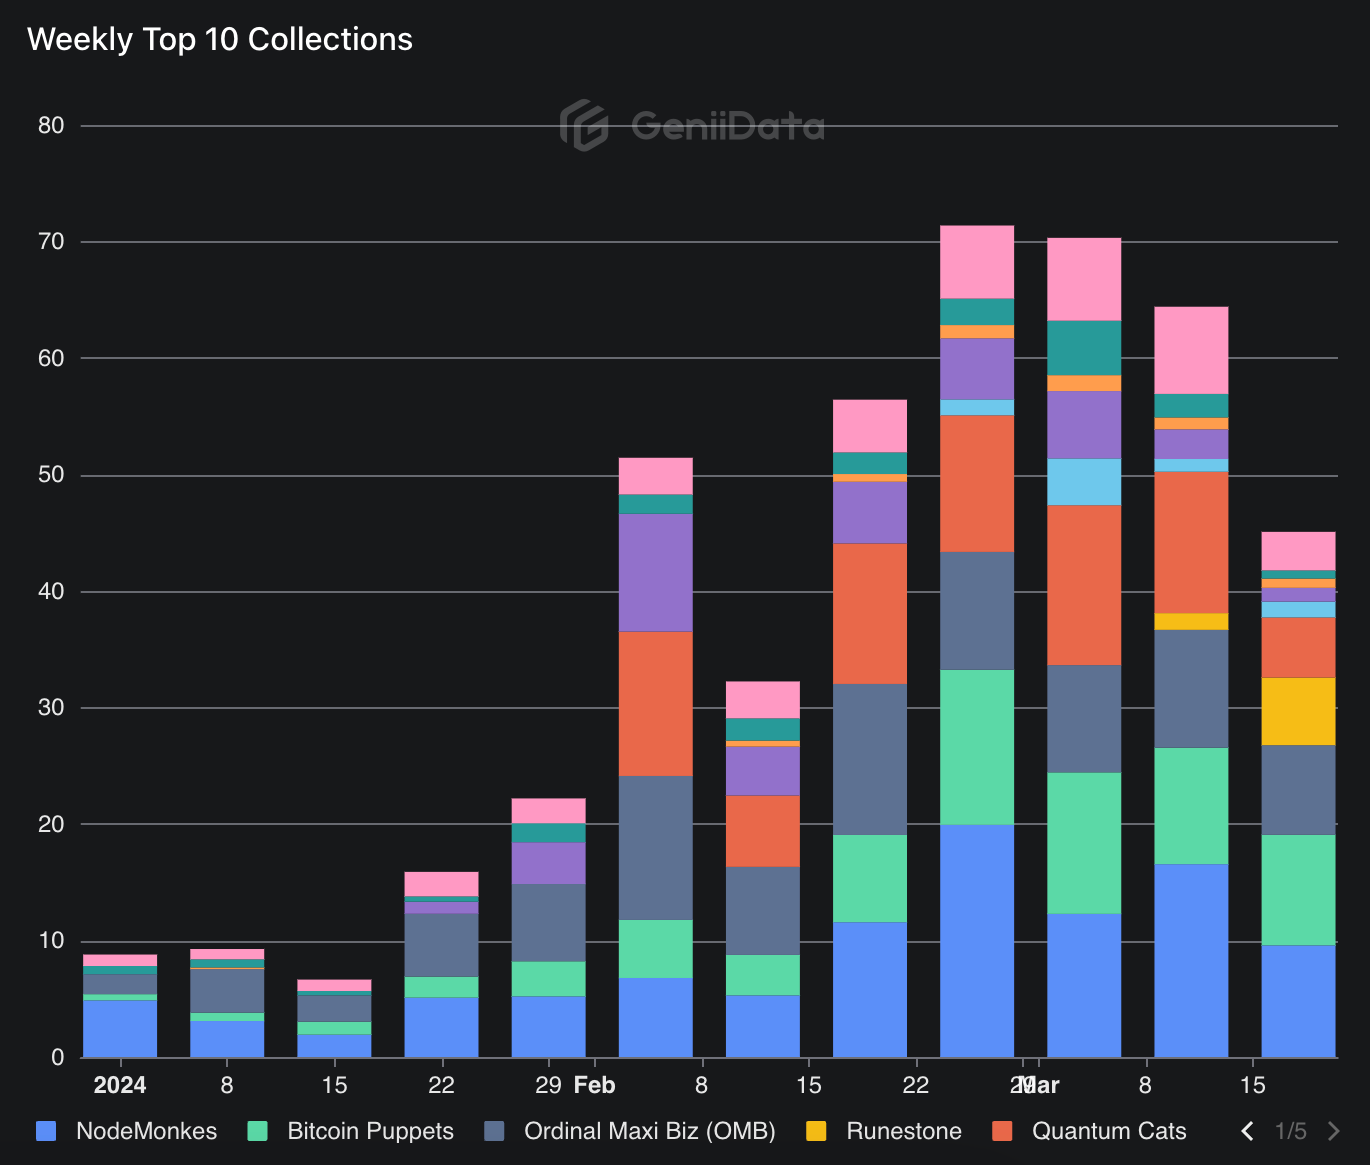This screenshot has width=1370, height=1165.
Task: Go to the previous legend page arrow
Action: 1247,1131
